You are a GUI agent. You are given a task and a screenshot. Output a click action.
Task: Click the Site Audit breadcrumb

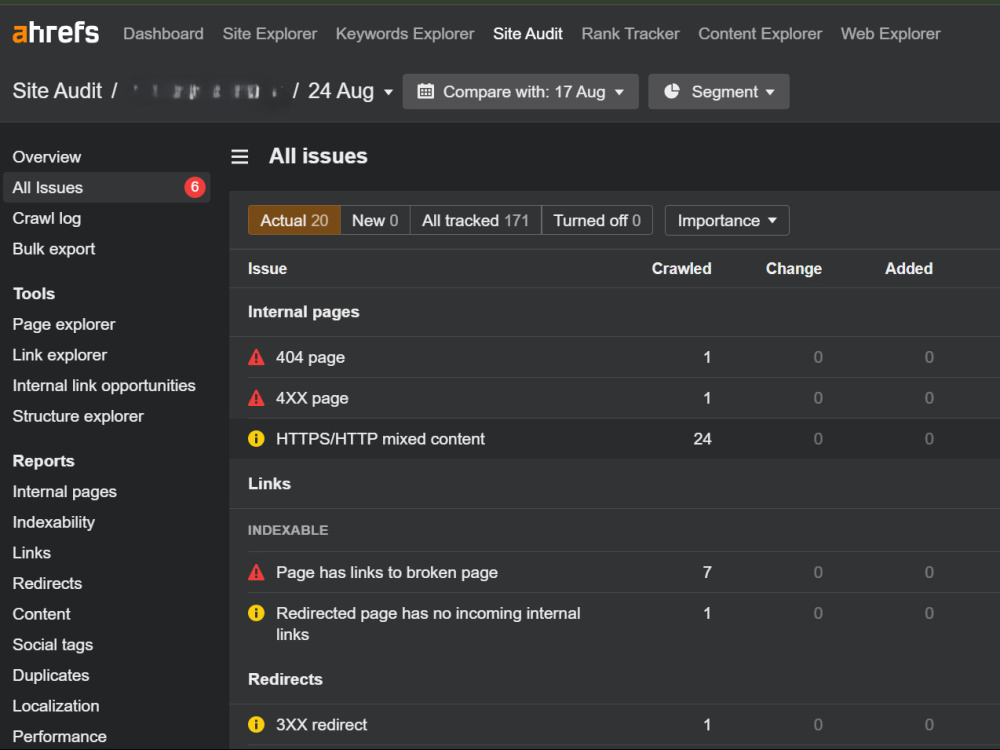[x=57, y=91]
